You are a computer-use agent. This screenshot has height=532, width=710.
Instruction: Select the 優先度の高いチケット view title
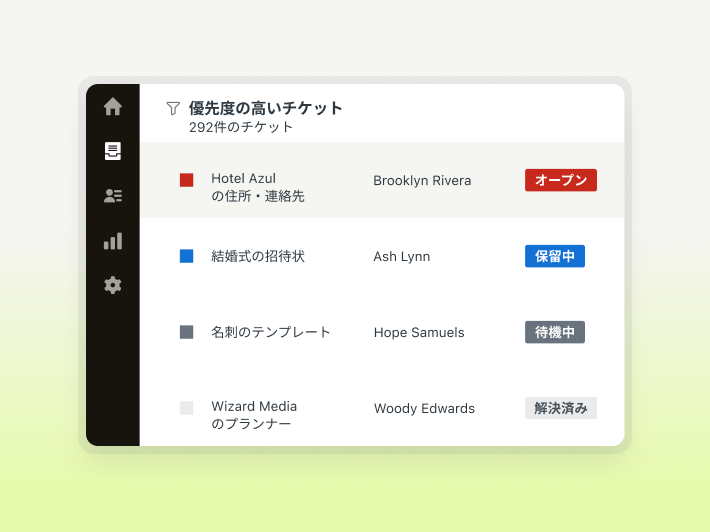pos(265,108)
